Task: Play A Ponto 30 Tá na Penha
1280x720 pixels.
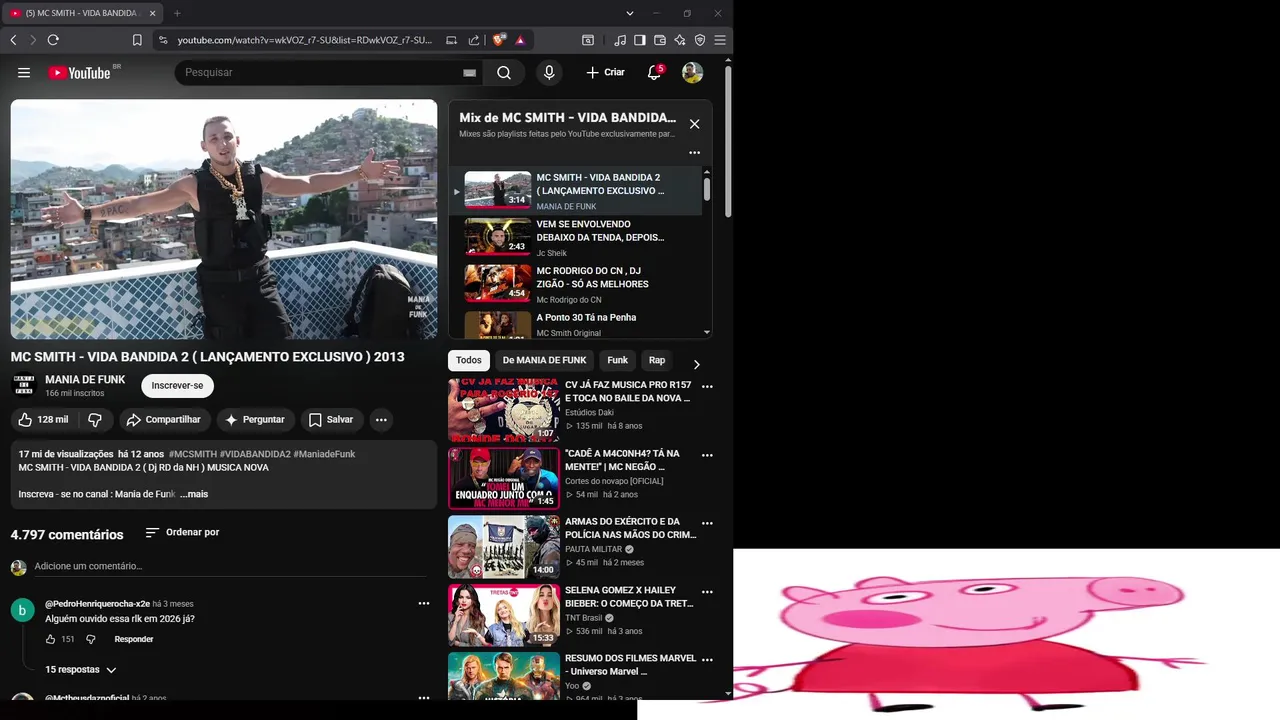Action: pyautogui.click(x=575, y=325)
